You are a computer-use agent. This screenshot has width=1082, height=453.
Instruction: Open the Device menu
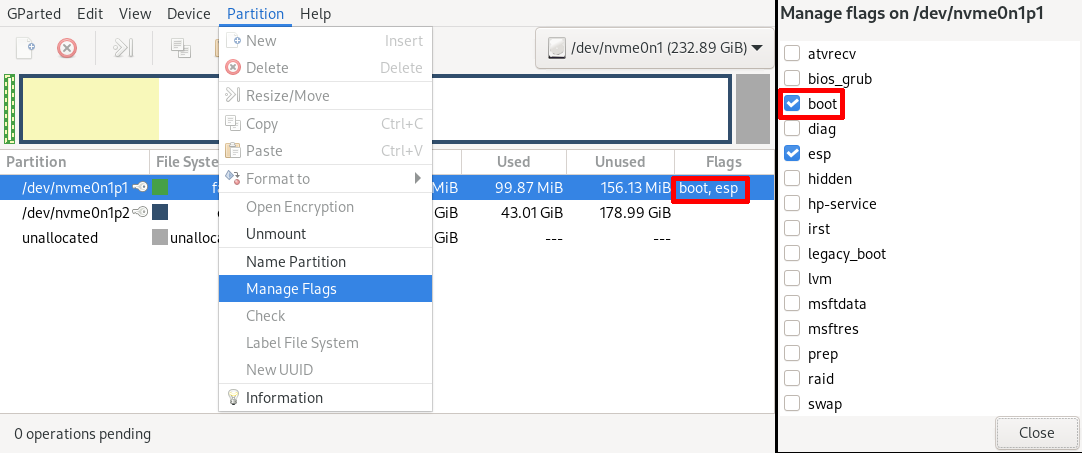pos(188,14)
